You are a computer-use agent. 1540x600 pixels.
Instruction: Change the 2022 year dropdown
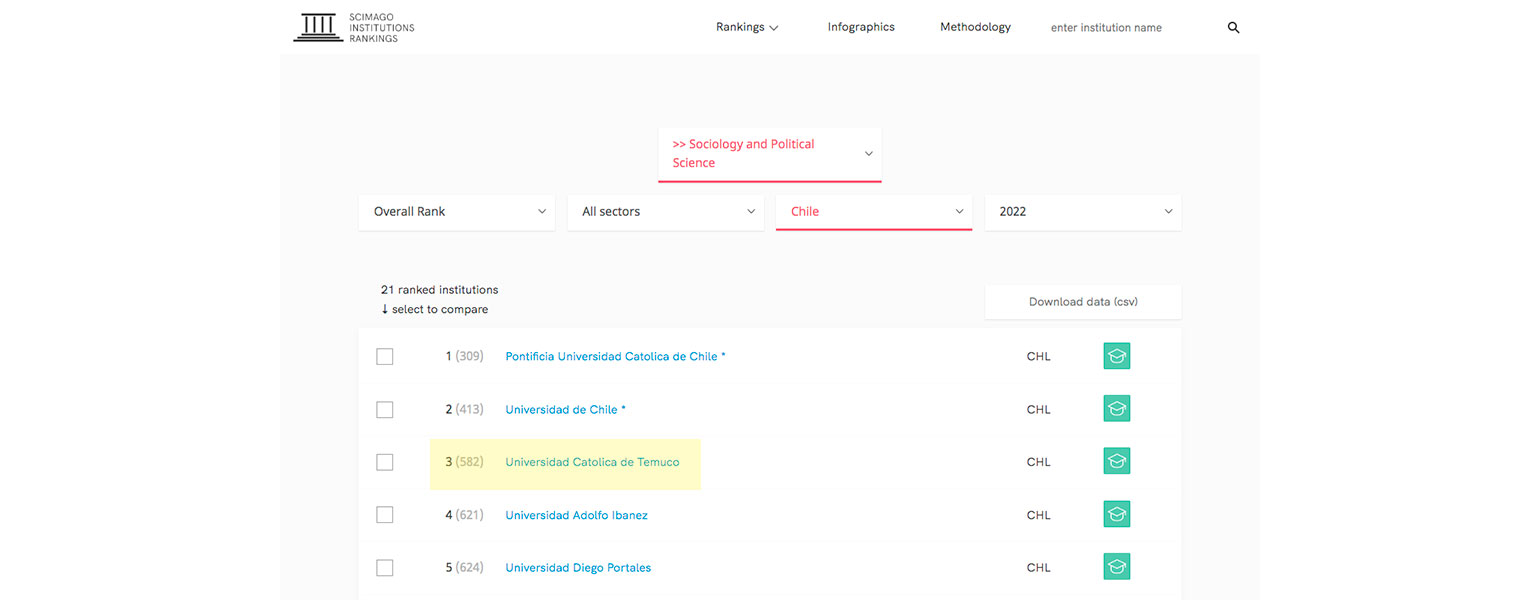[x=1083, y=212]
